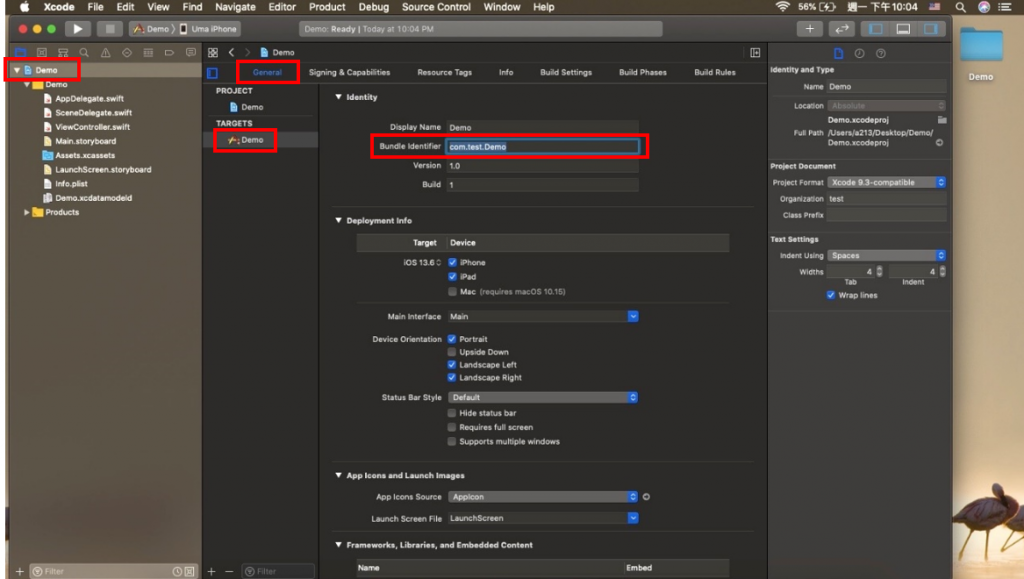The image size is (1024, 579).
Task: Open the Resource Tags tab
Action: click(444, 72)
